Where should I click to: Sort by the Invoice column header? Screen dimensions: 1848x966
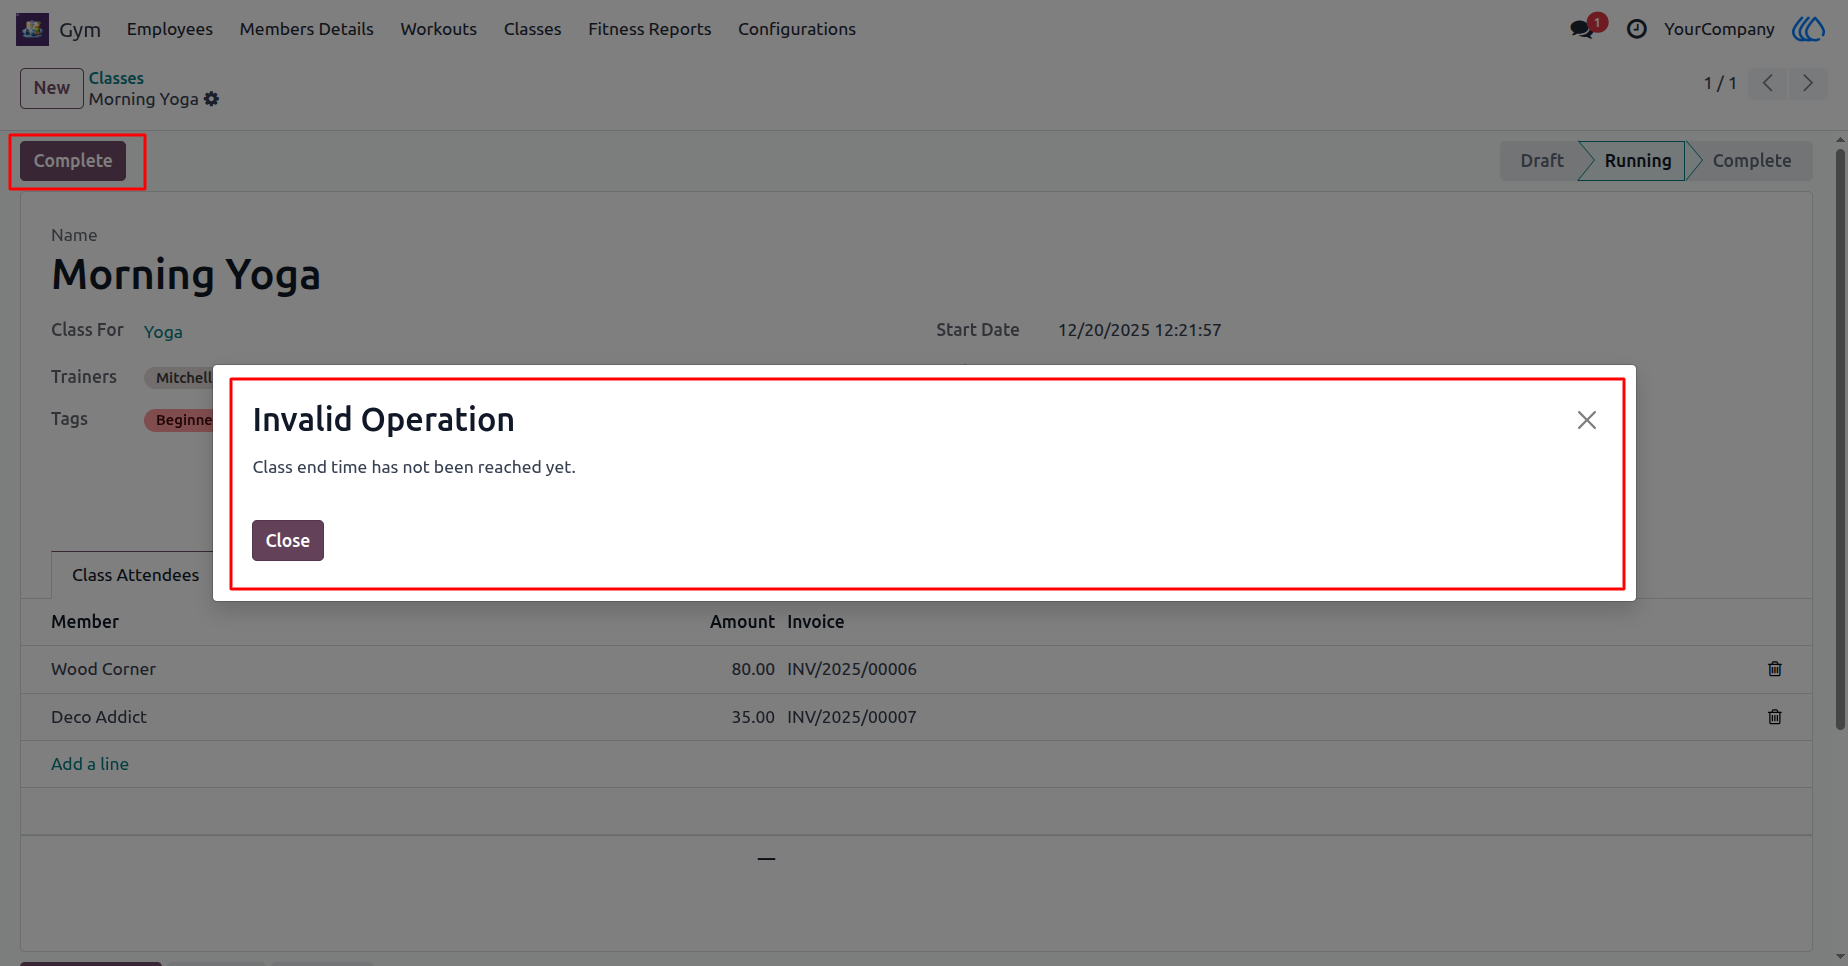(x=816, y=622)
